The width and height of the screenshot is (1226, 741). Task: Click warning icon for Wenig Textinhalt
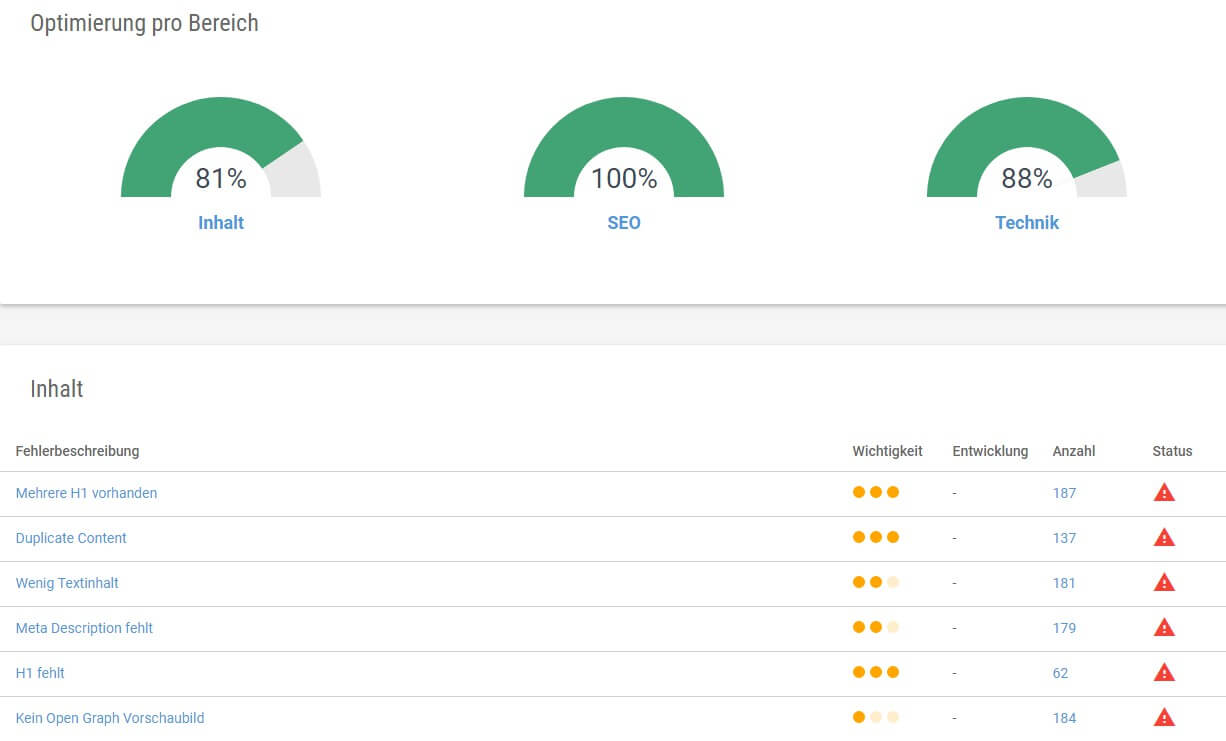click(x=1164, y=582)
